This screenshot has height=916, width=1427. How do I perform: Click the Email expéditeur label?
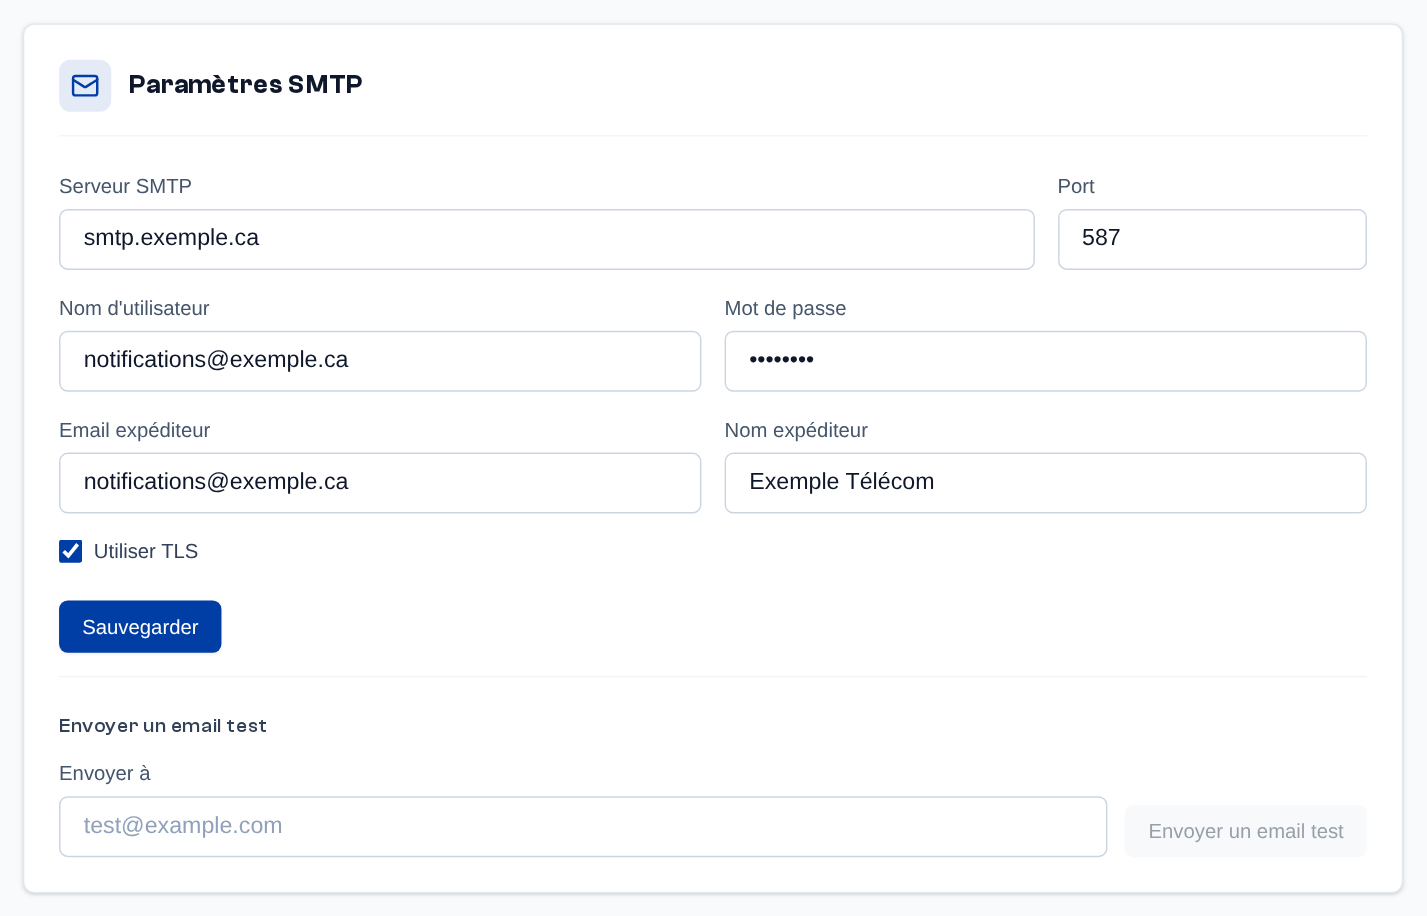(134, 431)
